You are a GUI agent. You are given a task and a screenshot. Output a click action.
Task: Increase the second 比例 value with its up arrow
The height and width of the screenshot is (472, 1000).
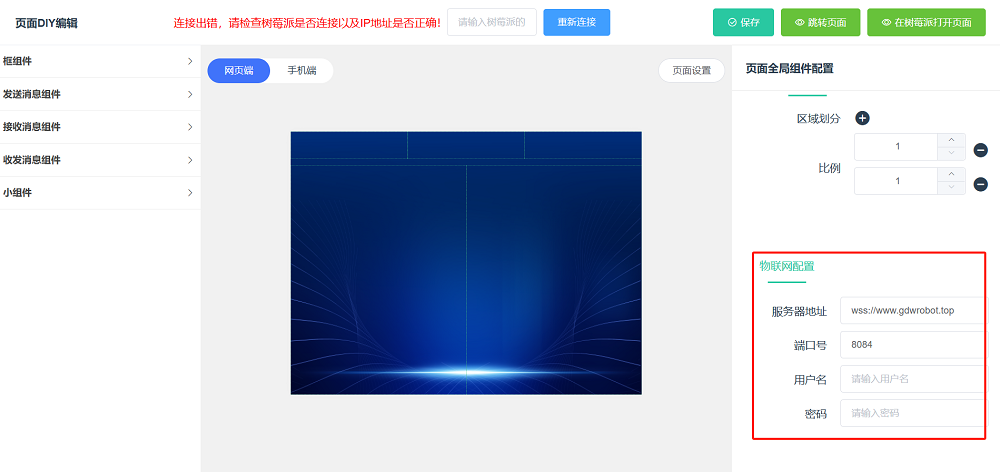point(952,174)
